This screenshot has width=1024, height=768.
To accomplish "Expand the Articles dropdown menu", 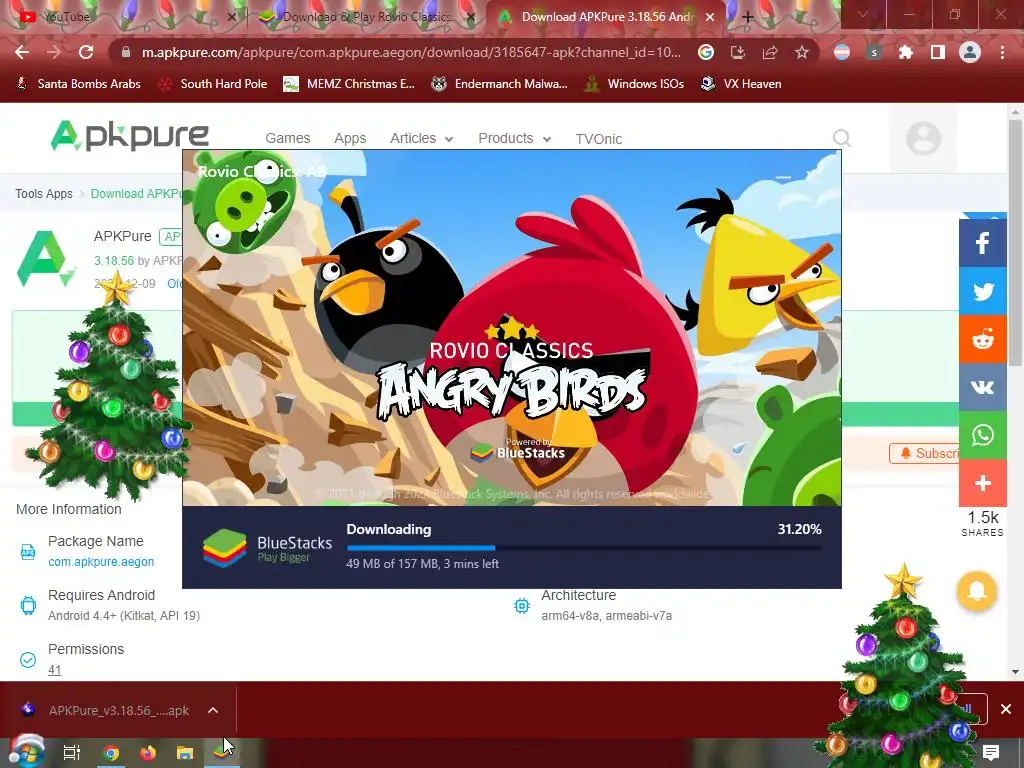I will tap(421, 138).
